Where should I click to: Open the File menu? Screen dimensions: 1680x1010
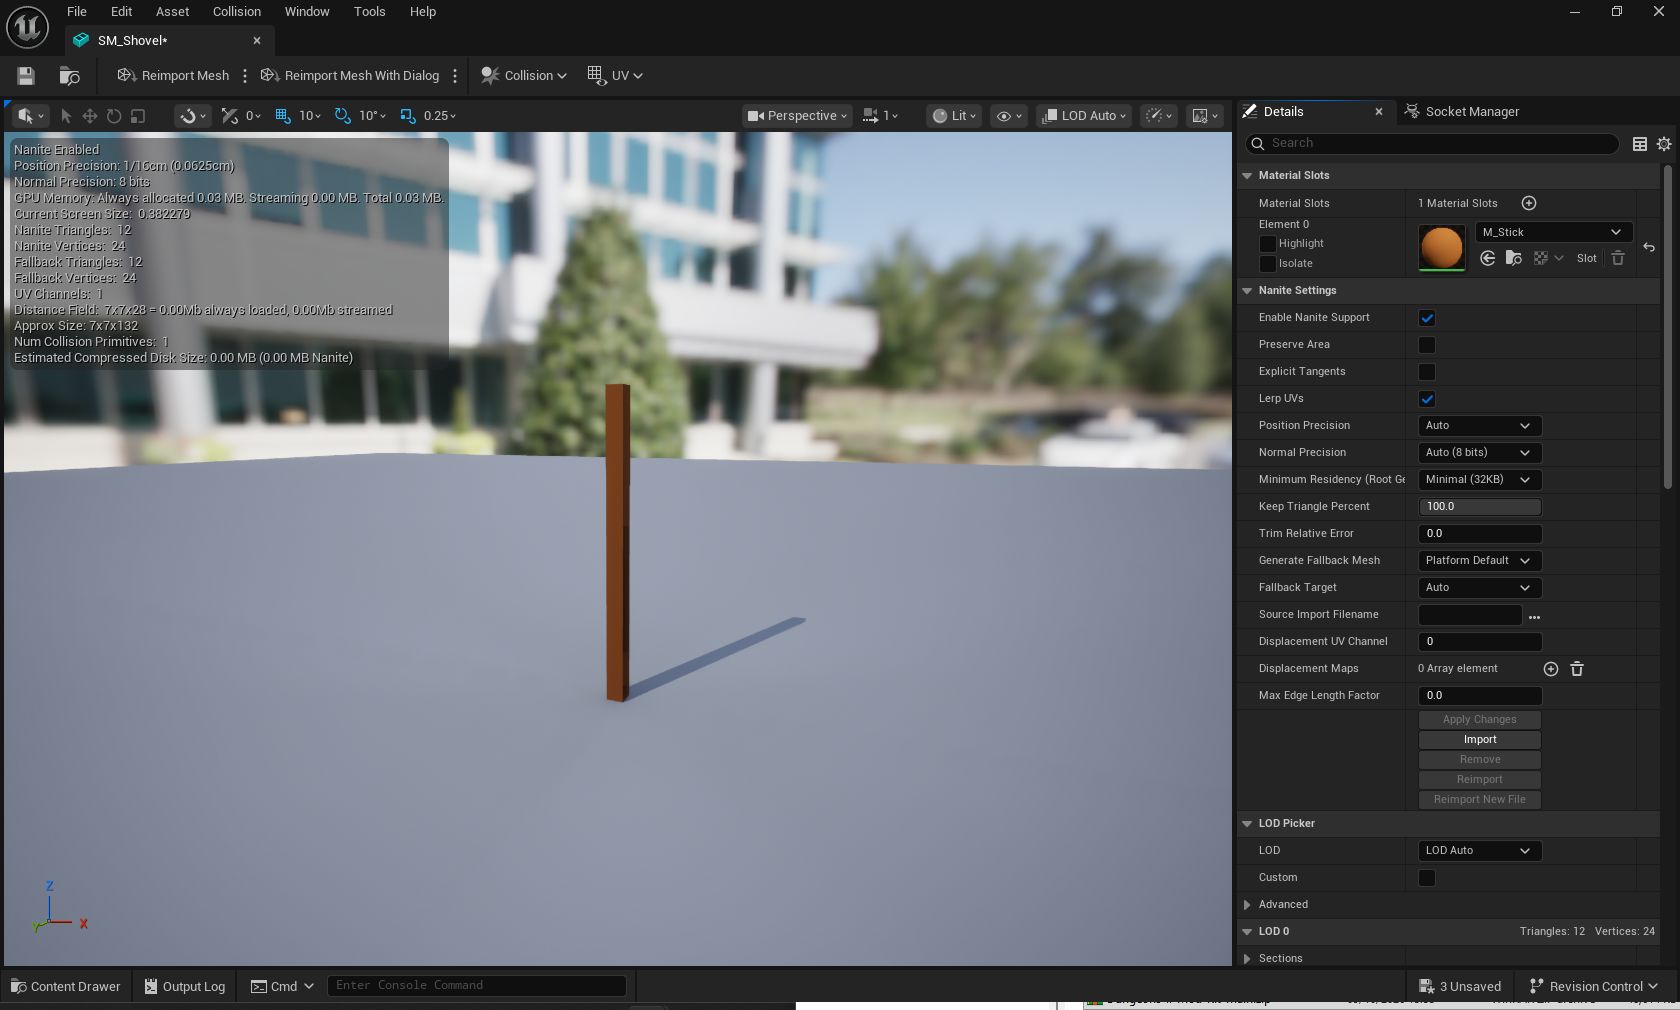point(76,12)
